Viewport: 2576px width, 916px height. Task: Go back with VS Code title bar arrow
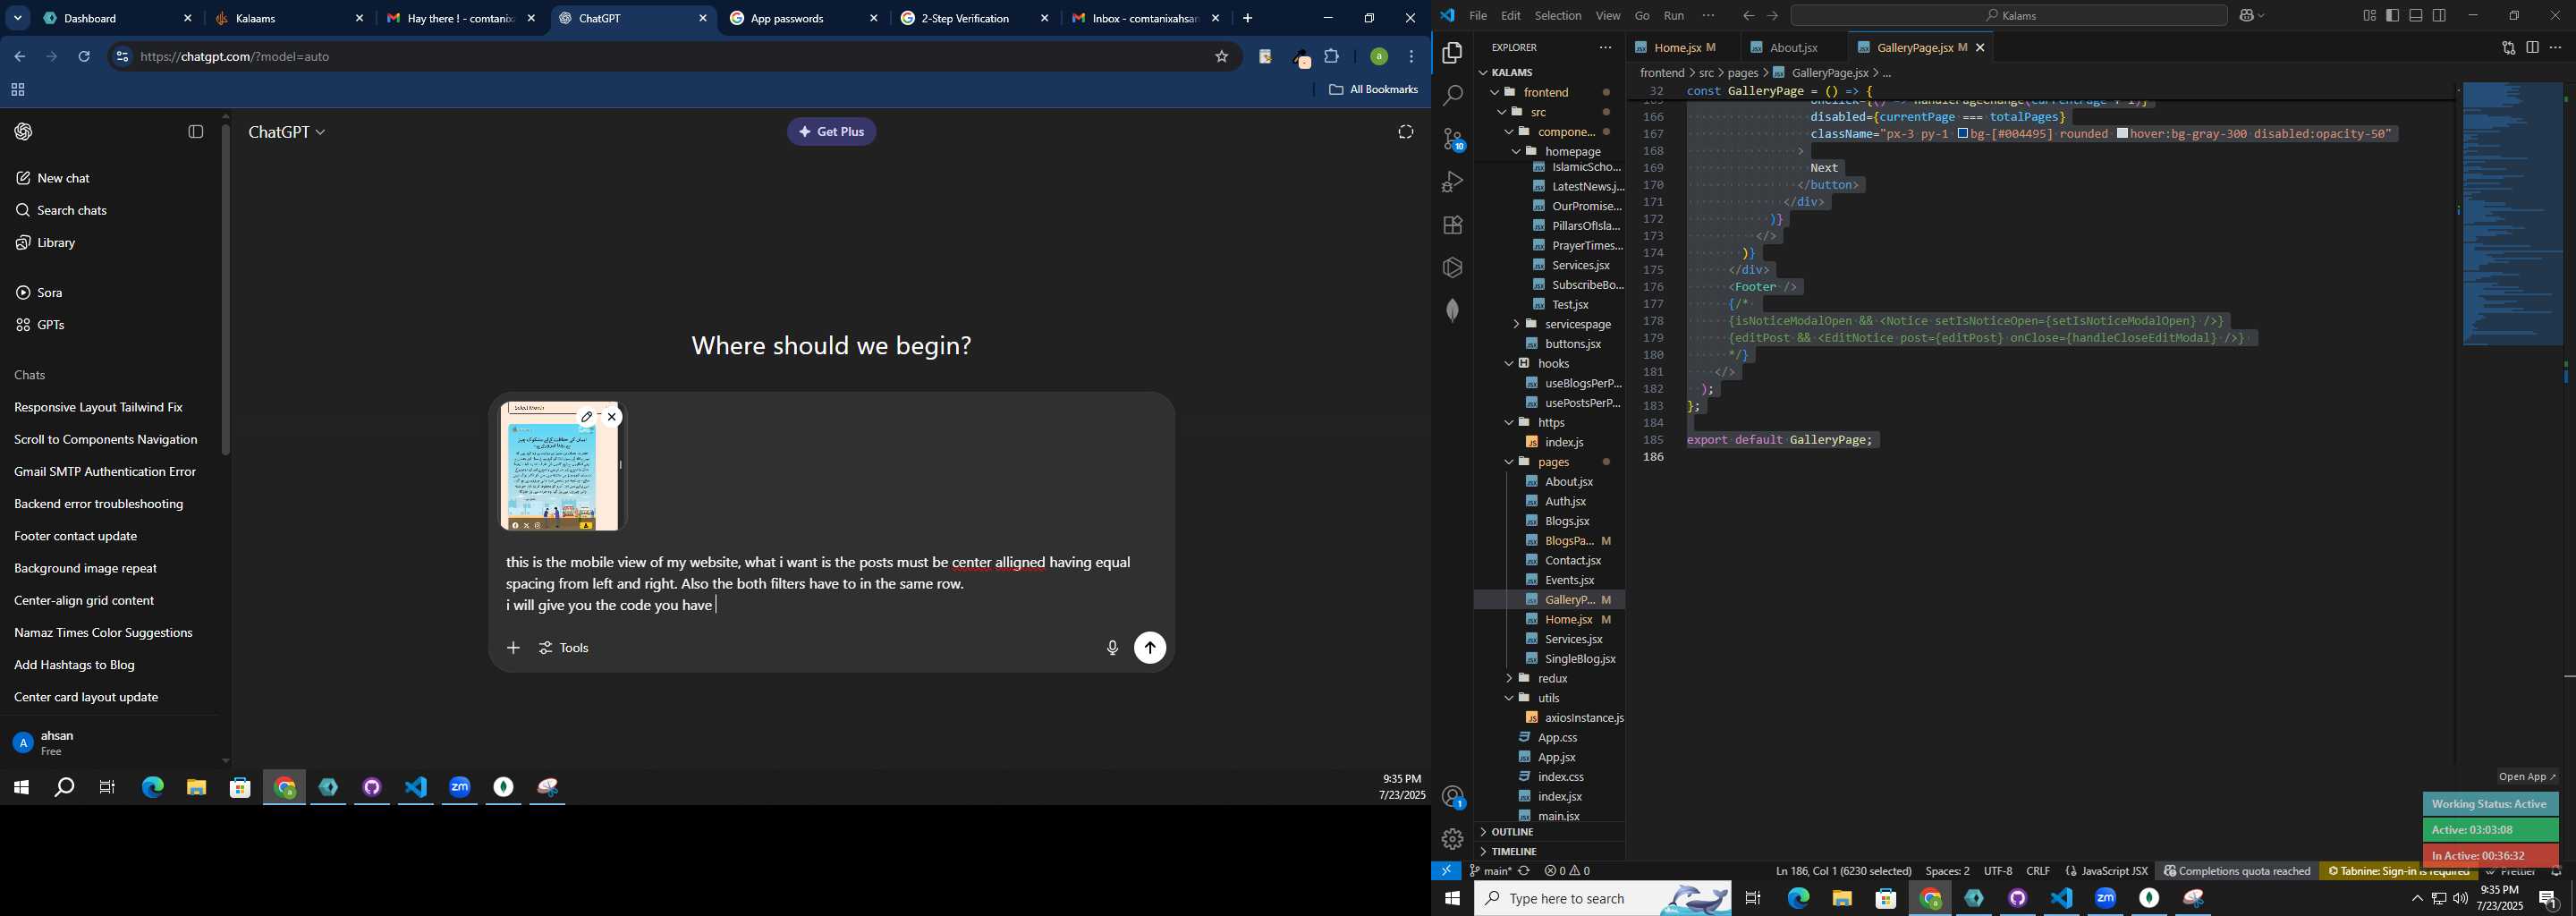point(1748,16)
